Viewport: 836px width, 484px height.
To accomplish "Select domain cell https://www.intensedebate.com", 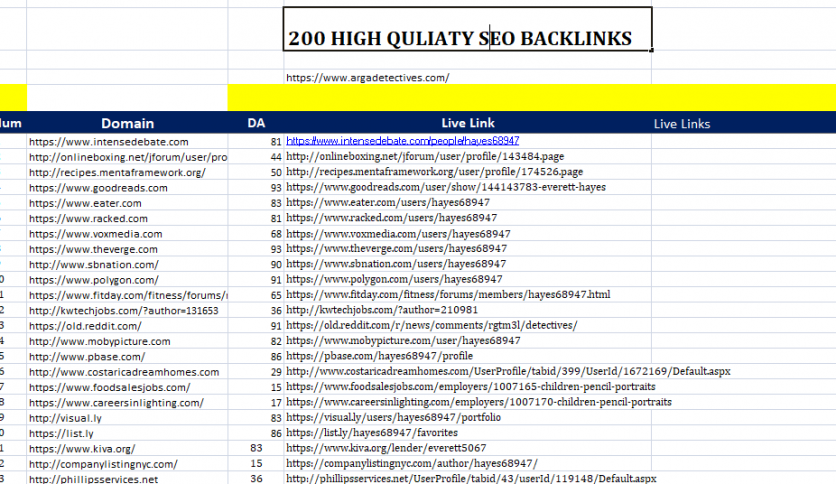I will click(x=109, y=142).
